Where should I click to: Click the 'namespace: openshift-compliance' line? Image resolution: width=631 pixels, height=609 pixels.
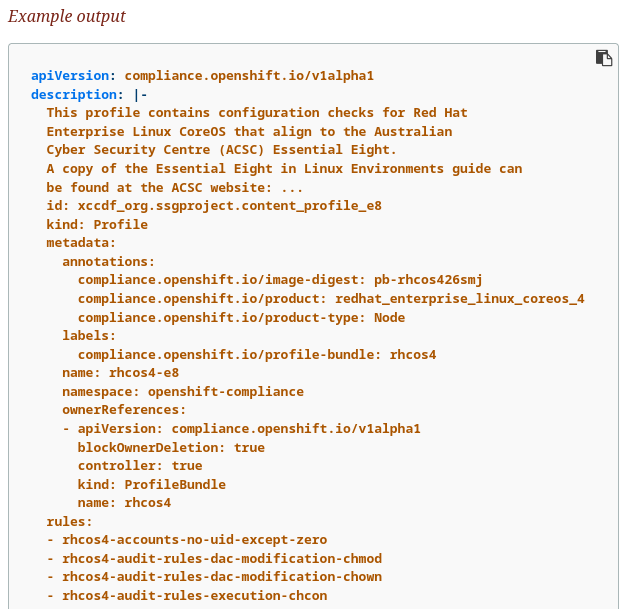182,391
